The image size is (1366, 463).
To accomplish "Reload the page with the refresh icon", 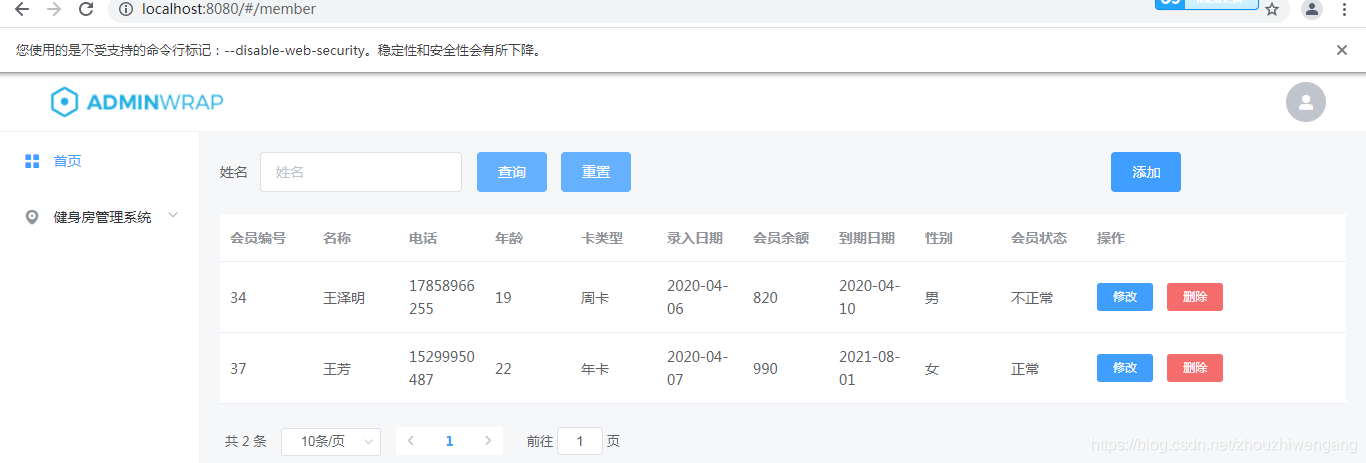I will point(86,9).
